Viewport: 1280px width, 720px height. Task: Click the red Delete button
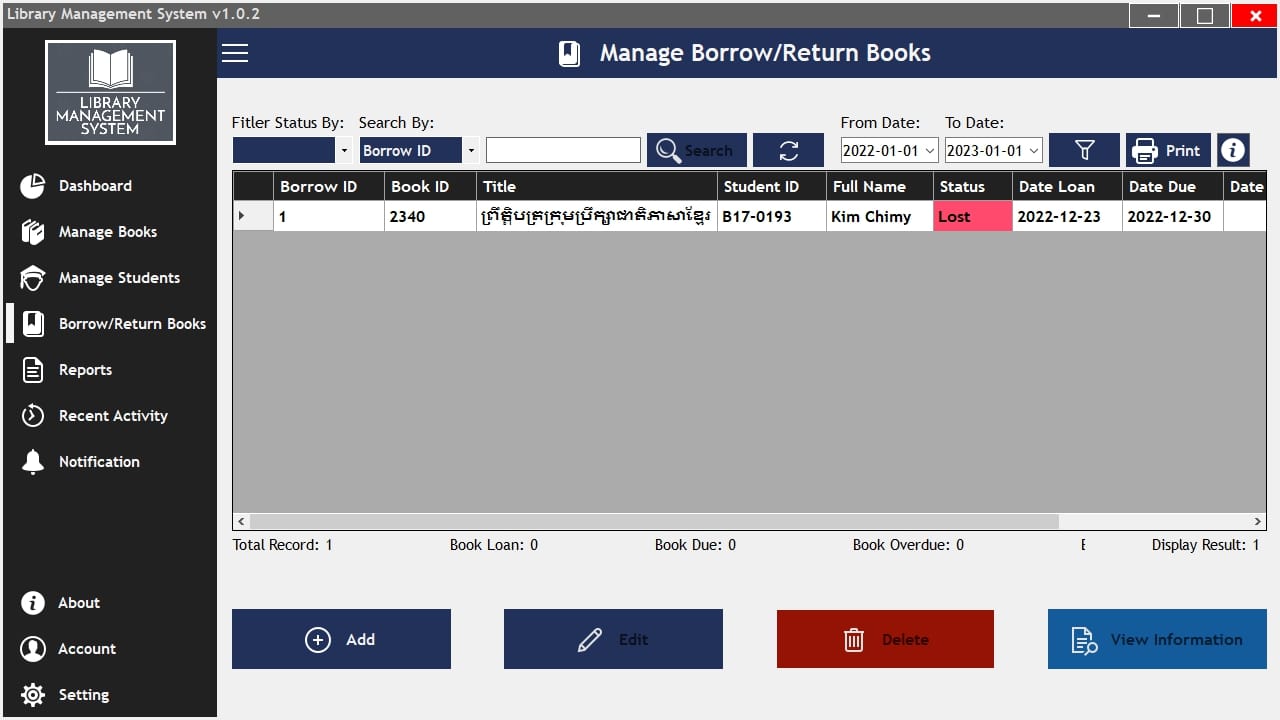tap(885, 639)
